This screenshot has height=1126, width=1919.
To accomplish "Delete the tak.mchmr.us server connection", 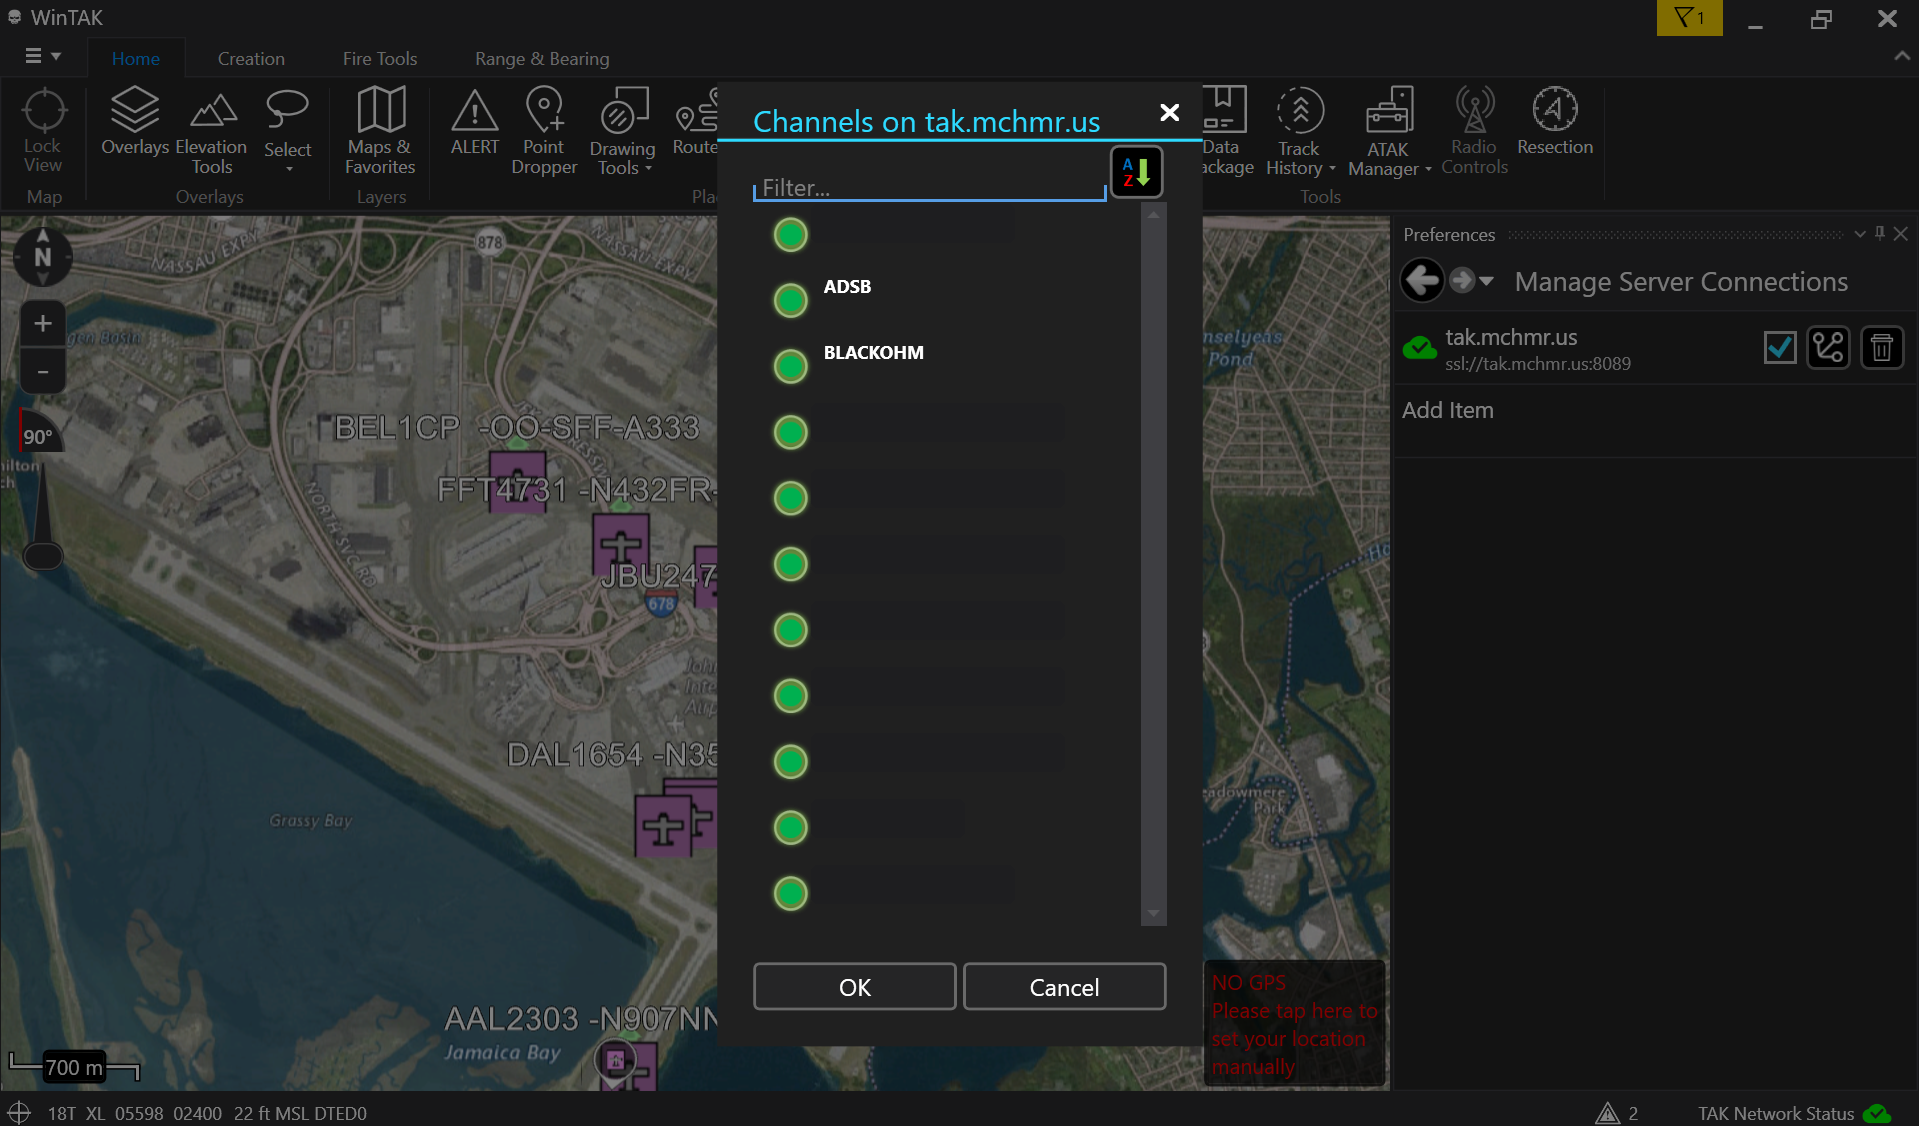I will click(1881, 348).
